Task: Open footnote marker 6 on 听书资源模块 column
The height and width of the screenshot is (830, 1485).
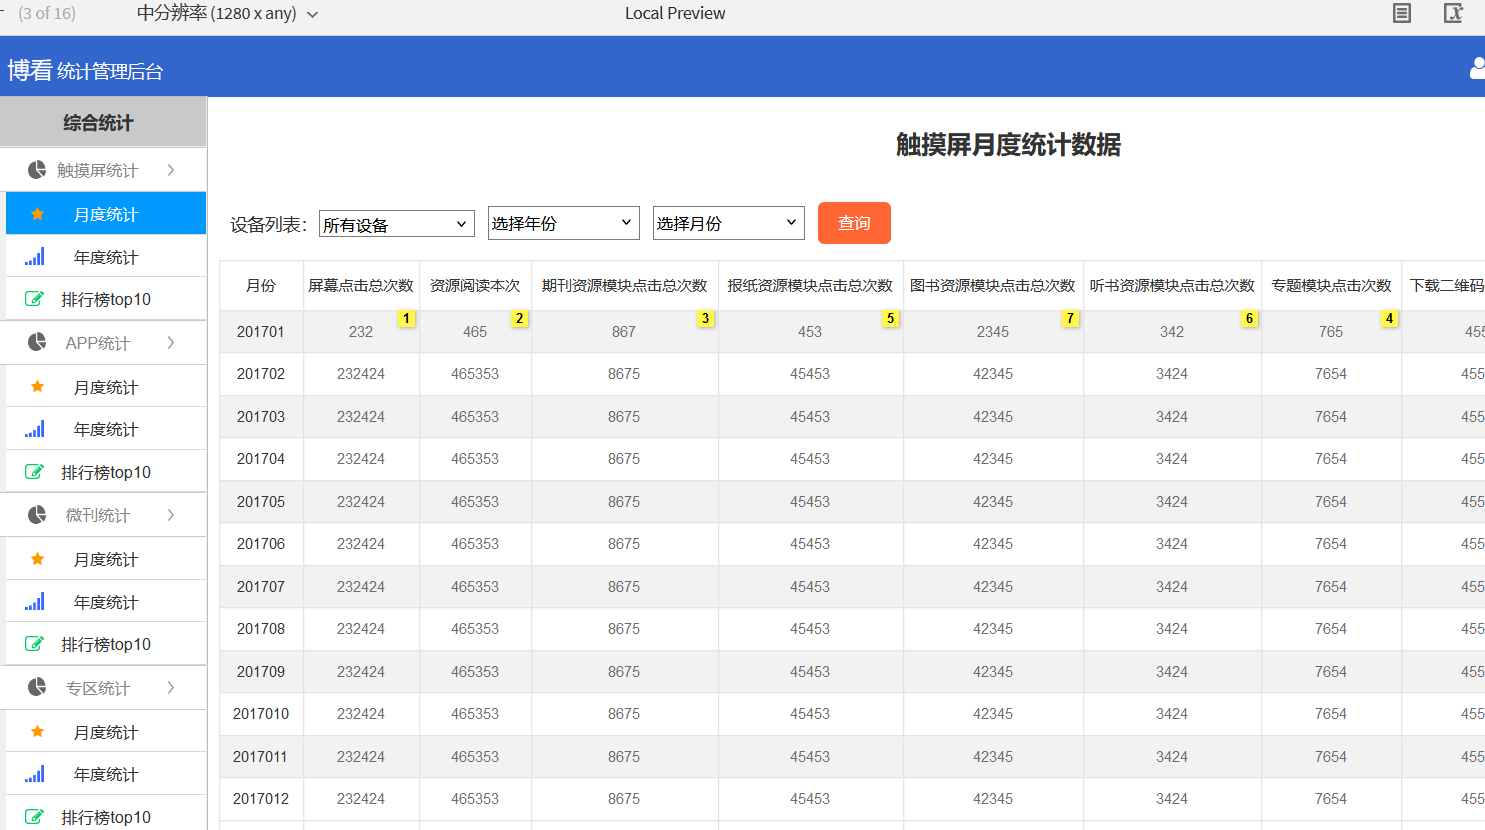Action: click(1249, 318)
